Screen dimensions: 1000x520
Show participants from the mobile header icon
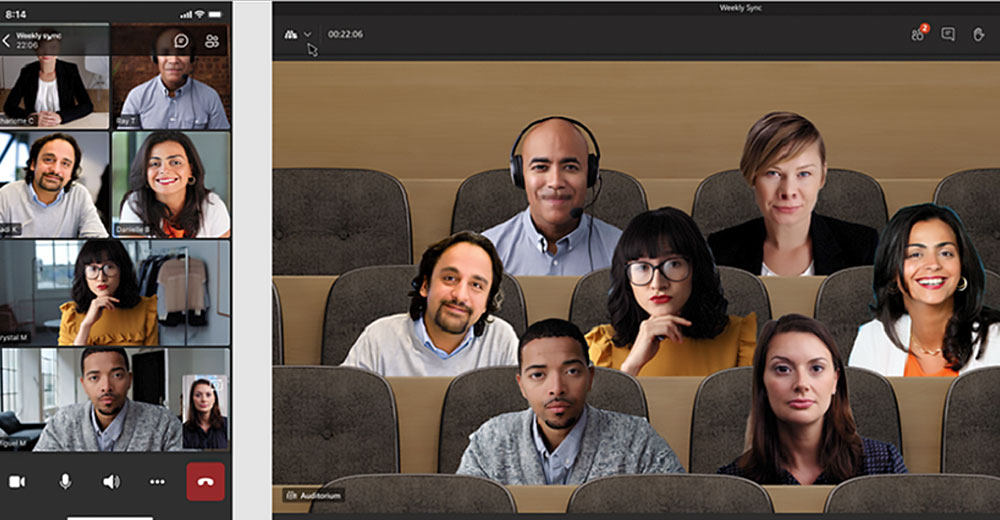point(211,41)
